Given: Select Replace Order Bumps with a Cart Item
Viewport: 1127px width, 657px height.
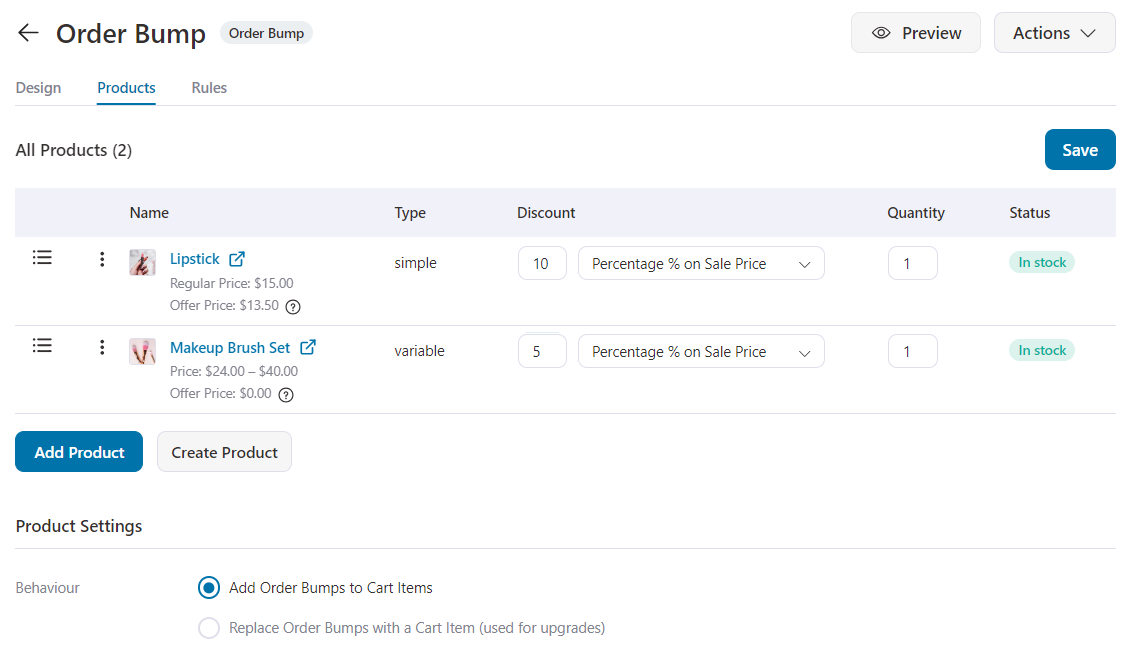Looking at the screenshot, I should [209, 627].
